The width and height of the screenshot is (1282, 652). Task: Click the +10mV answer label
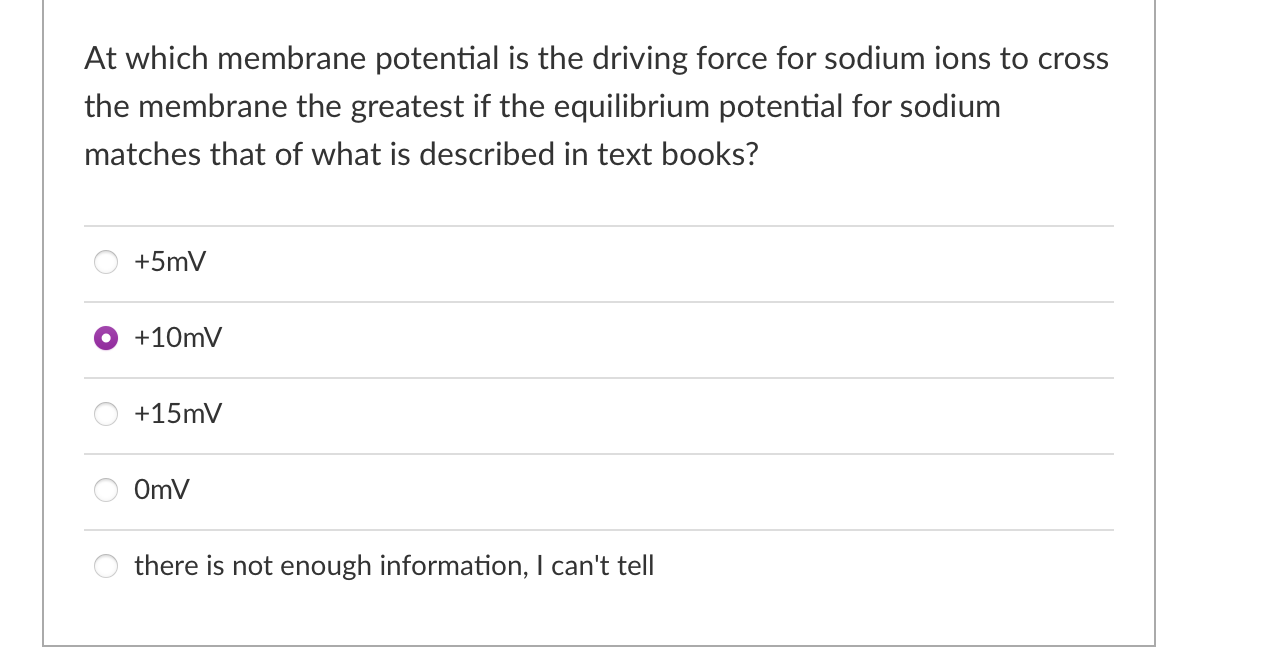[176, 338]
